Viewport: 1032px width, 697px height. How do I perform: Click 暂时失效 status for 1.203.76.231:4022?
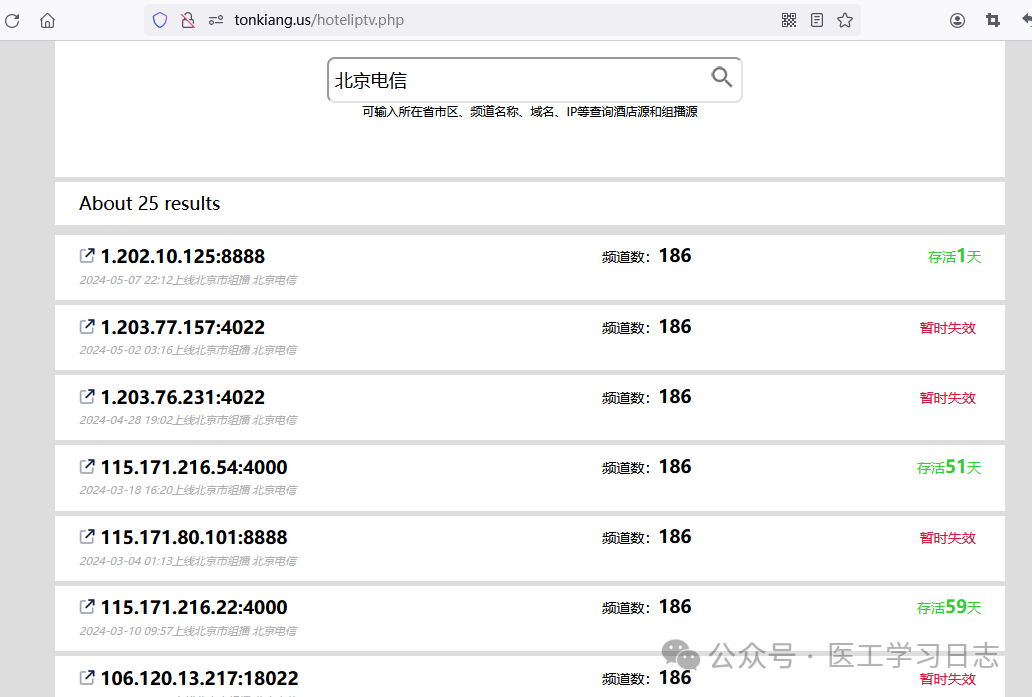948,398
